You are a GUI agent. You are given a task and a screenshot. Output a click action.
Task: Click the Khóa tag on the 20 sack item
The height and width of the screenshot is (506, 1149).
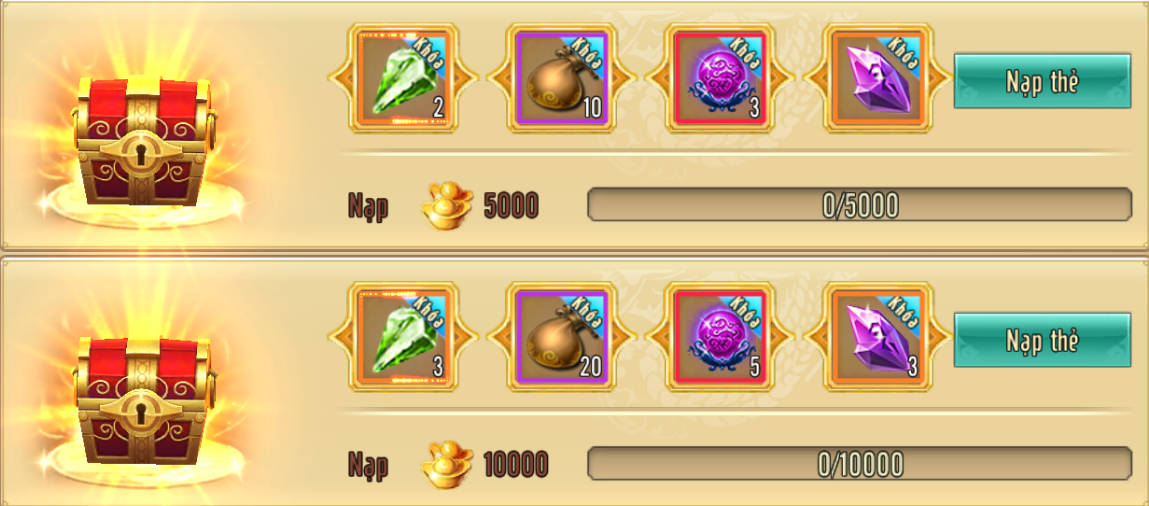(x=588, y=310)
